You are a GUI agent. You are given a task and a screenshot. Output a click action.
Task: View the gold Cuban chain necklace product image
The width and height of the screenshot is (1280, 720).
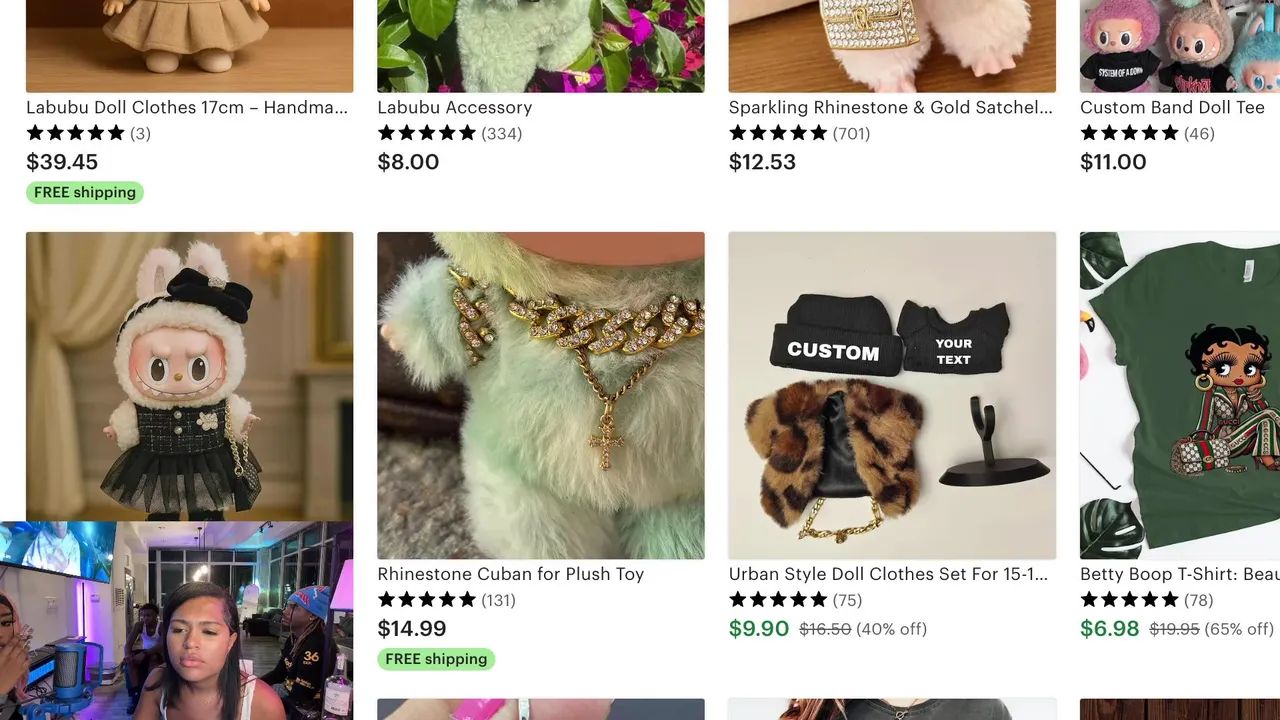click(540, 395)
